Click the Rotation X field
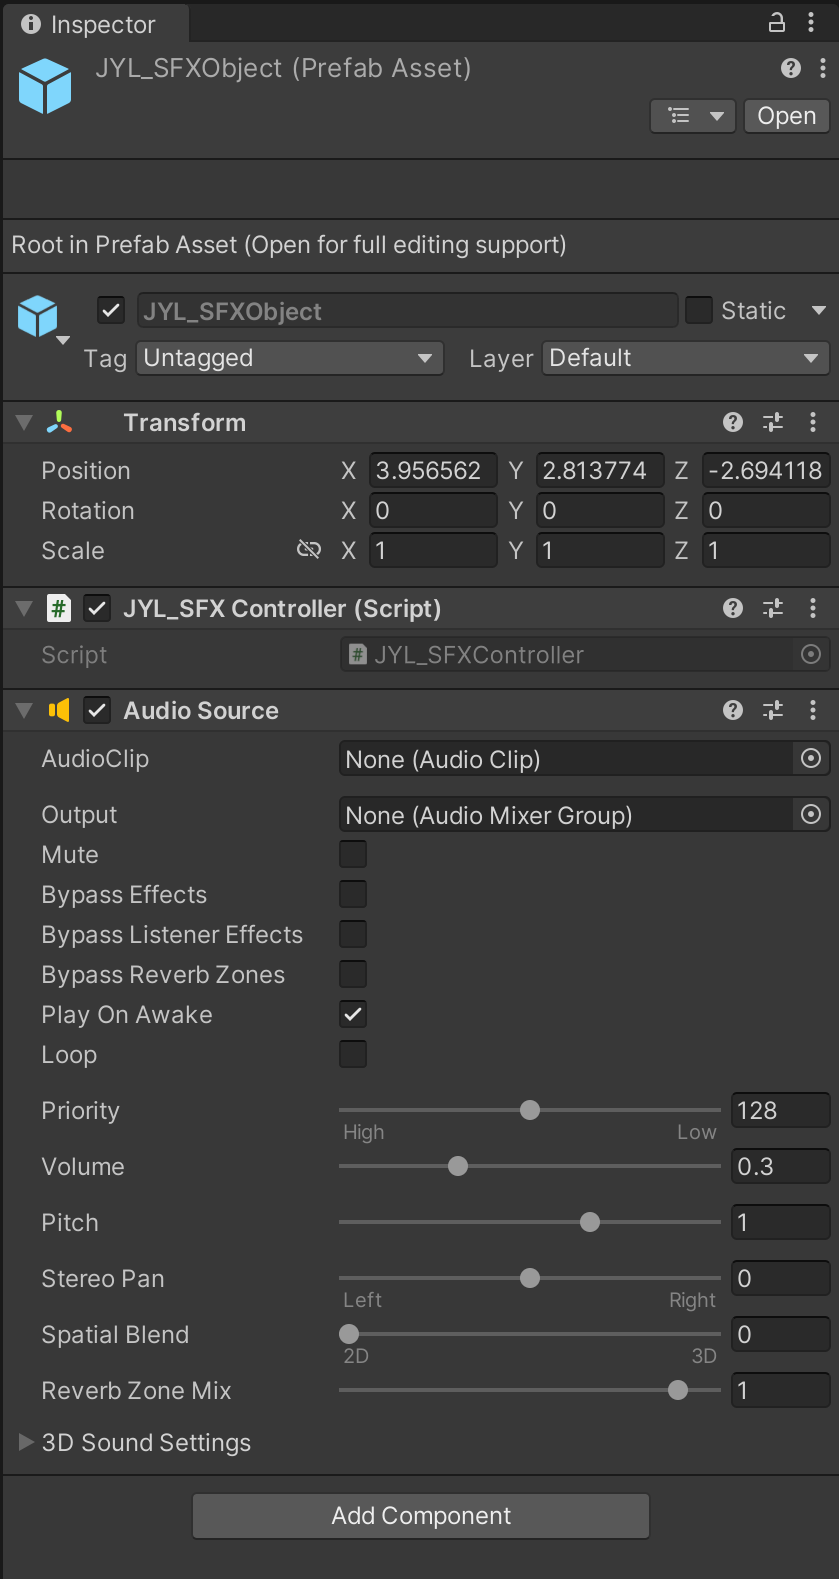839x1579 pixels. (x=433, y=510)
